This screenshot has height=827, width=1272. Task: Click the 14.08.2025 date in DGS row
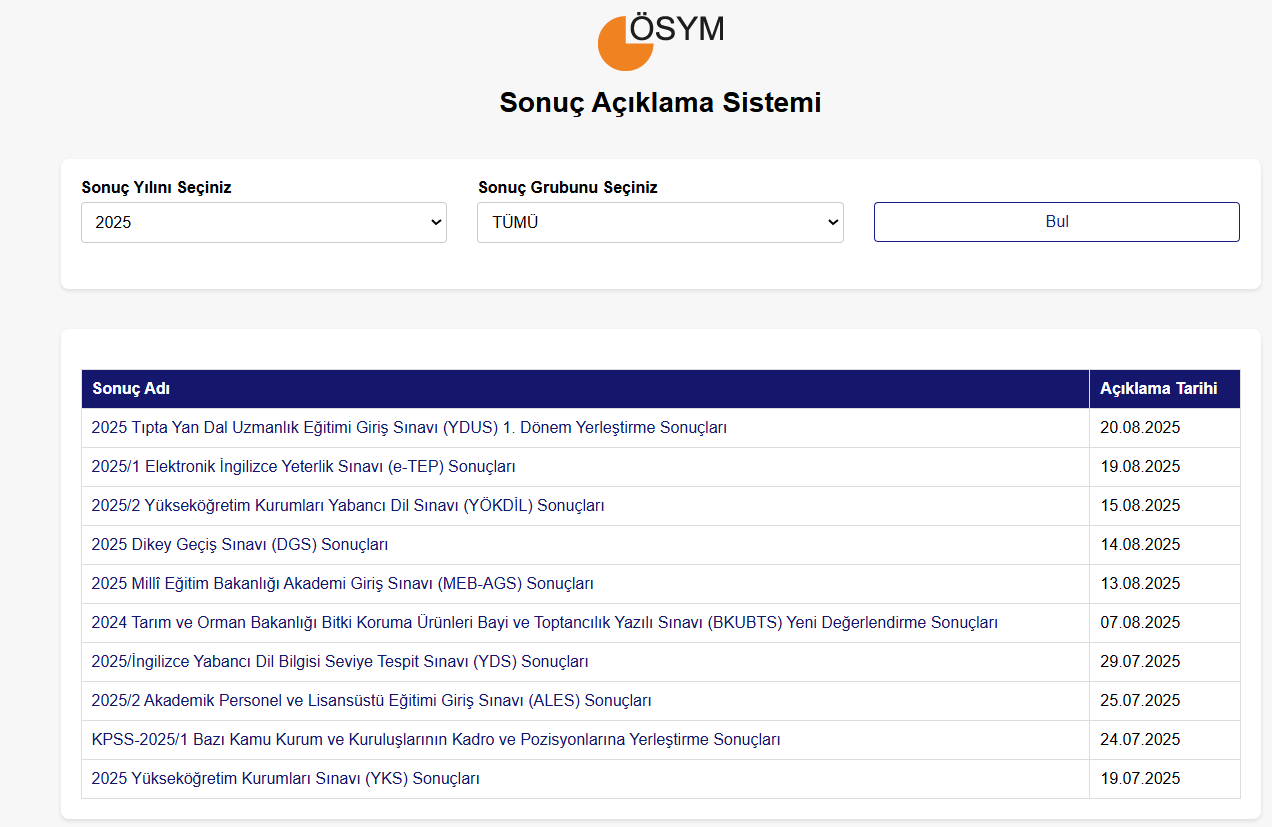1140,545
